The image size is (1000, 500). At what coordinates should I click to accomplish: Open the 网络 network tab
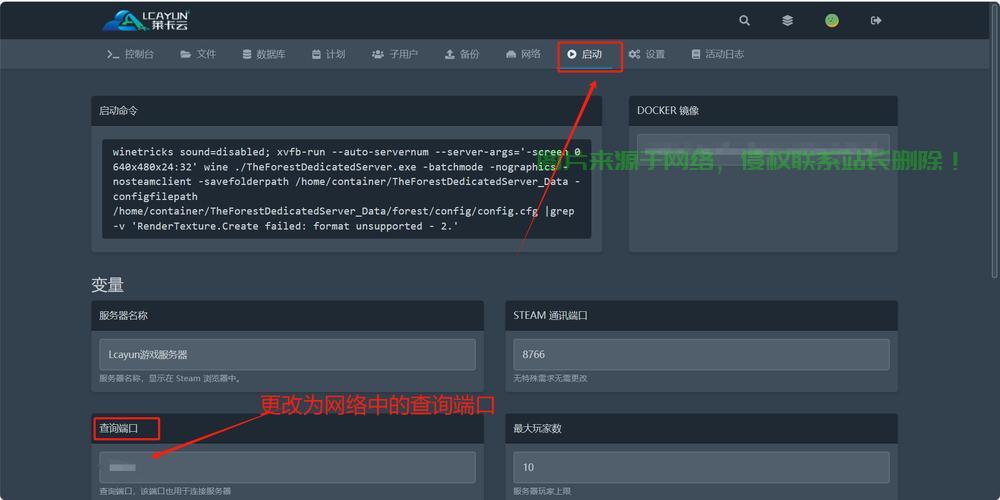pyautogui.click(x=524, y=54)
